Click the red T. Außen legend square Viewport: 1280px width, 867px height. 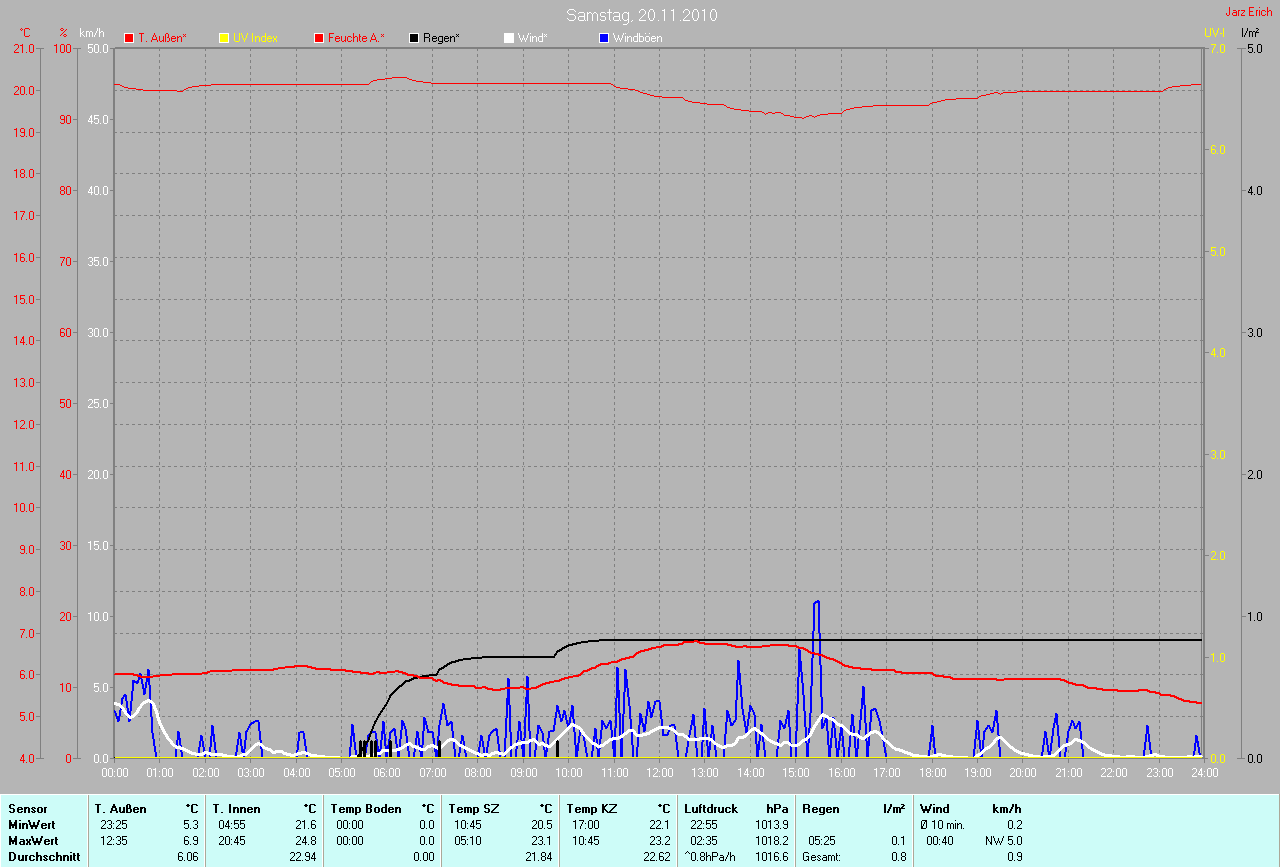129,38
